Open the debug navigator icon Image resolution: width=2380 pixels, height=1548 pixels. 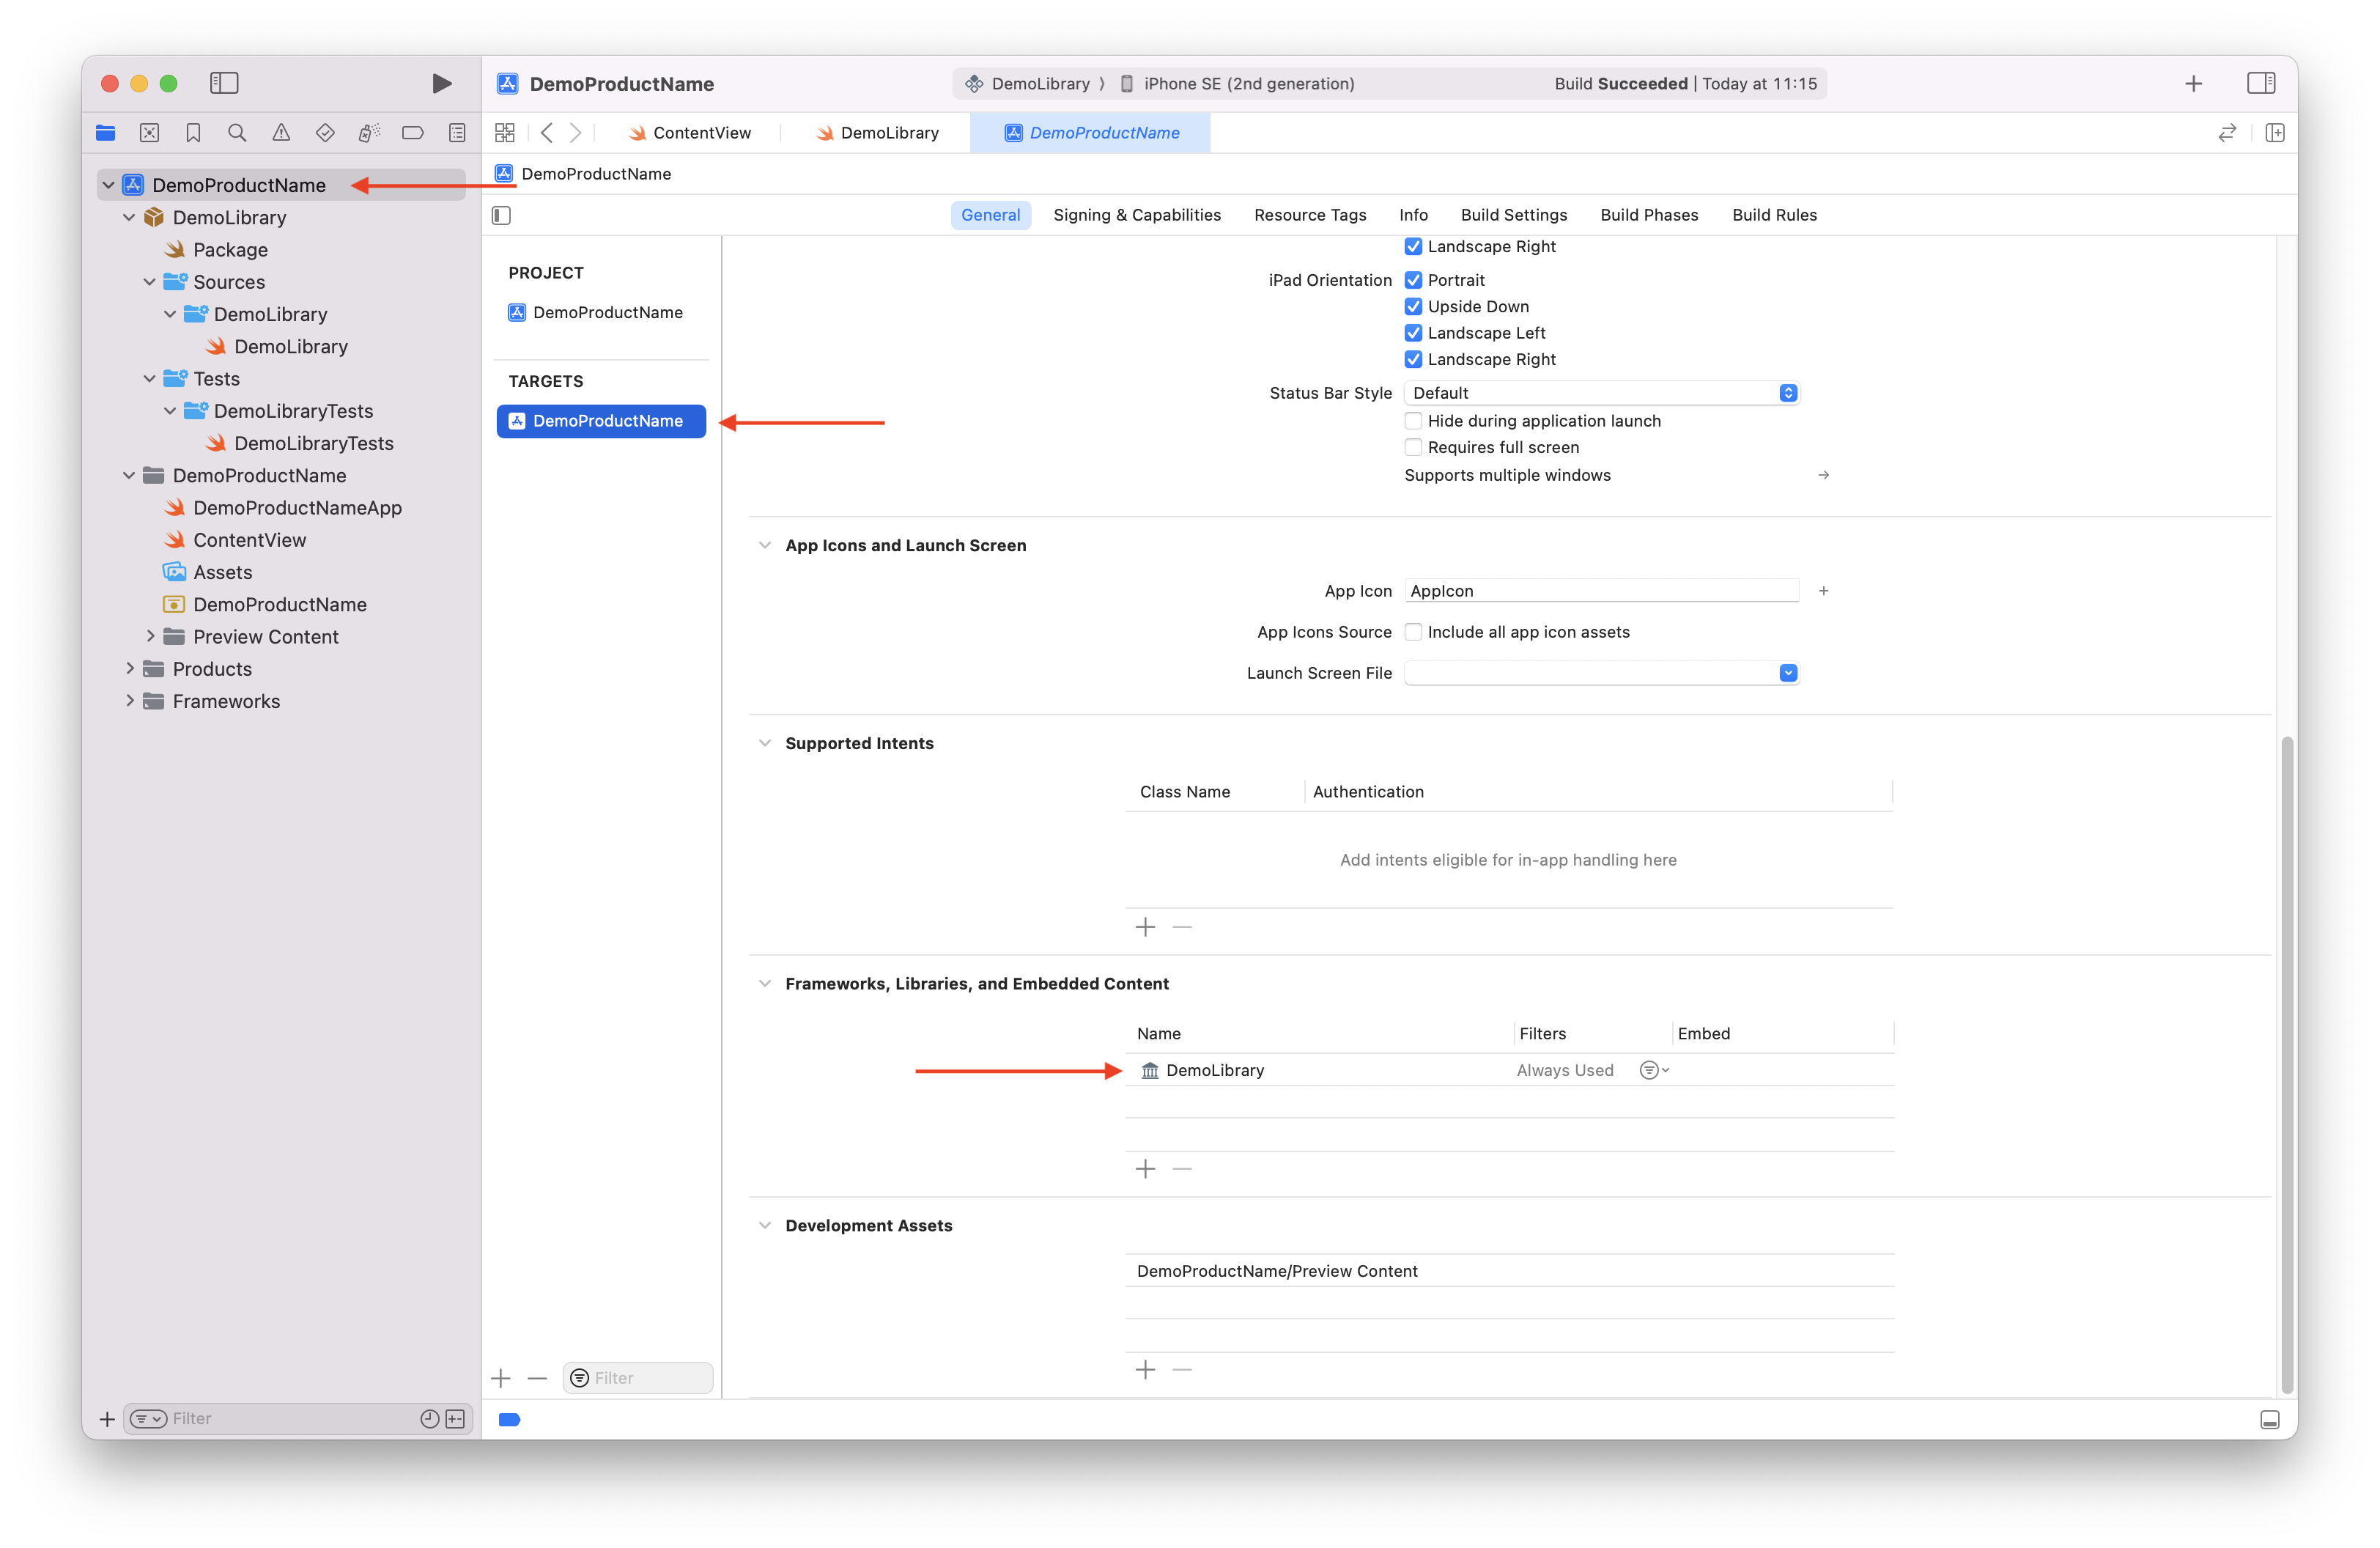tap(369, 132)
